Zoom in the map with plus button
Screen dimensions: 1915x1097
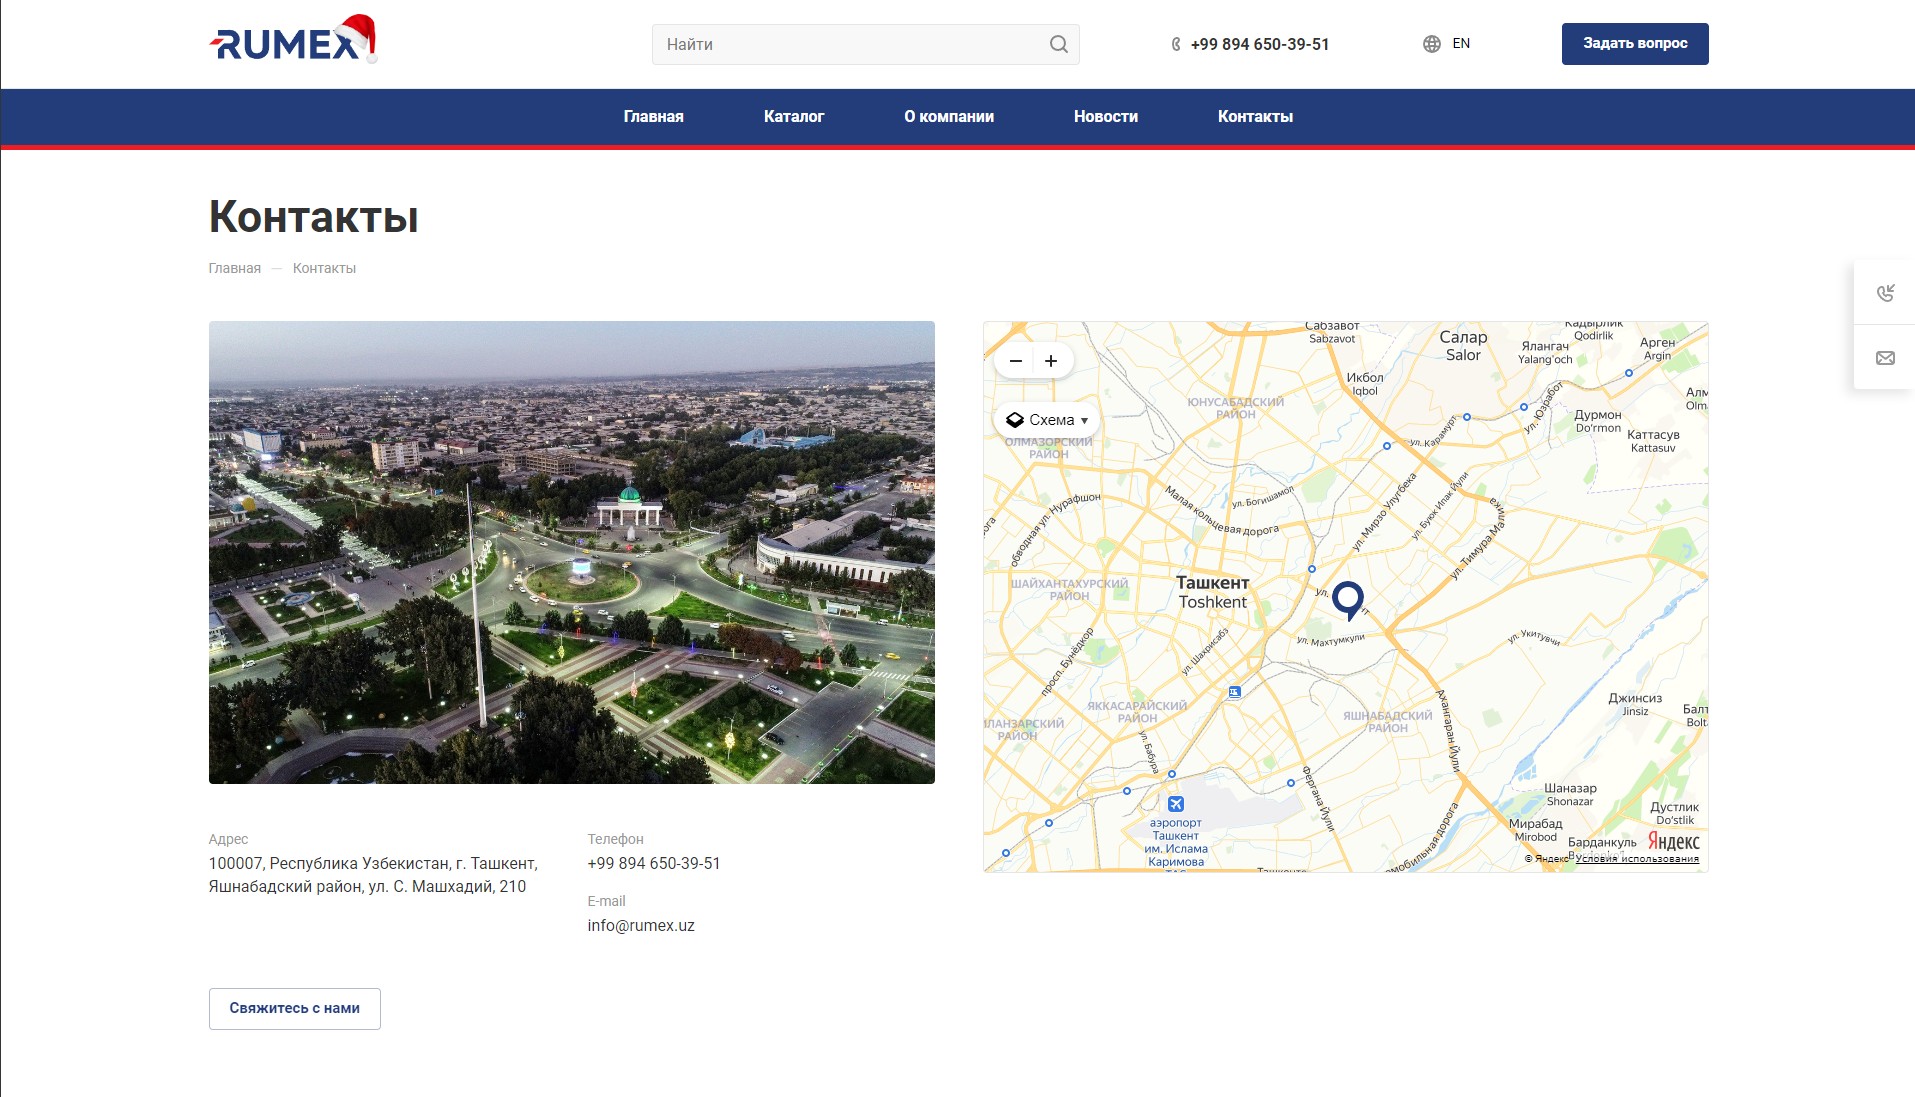point(1051,361)
